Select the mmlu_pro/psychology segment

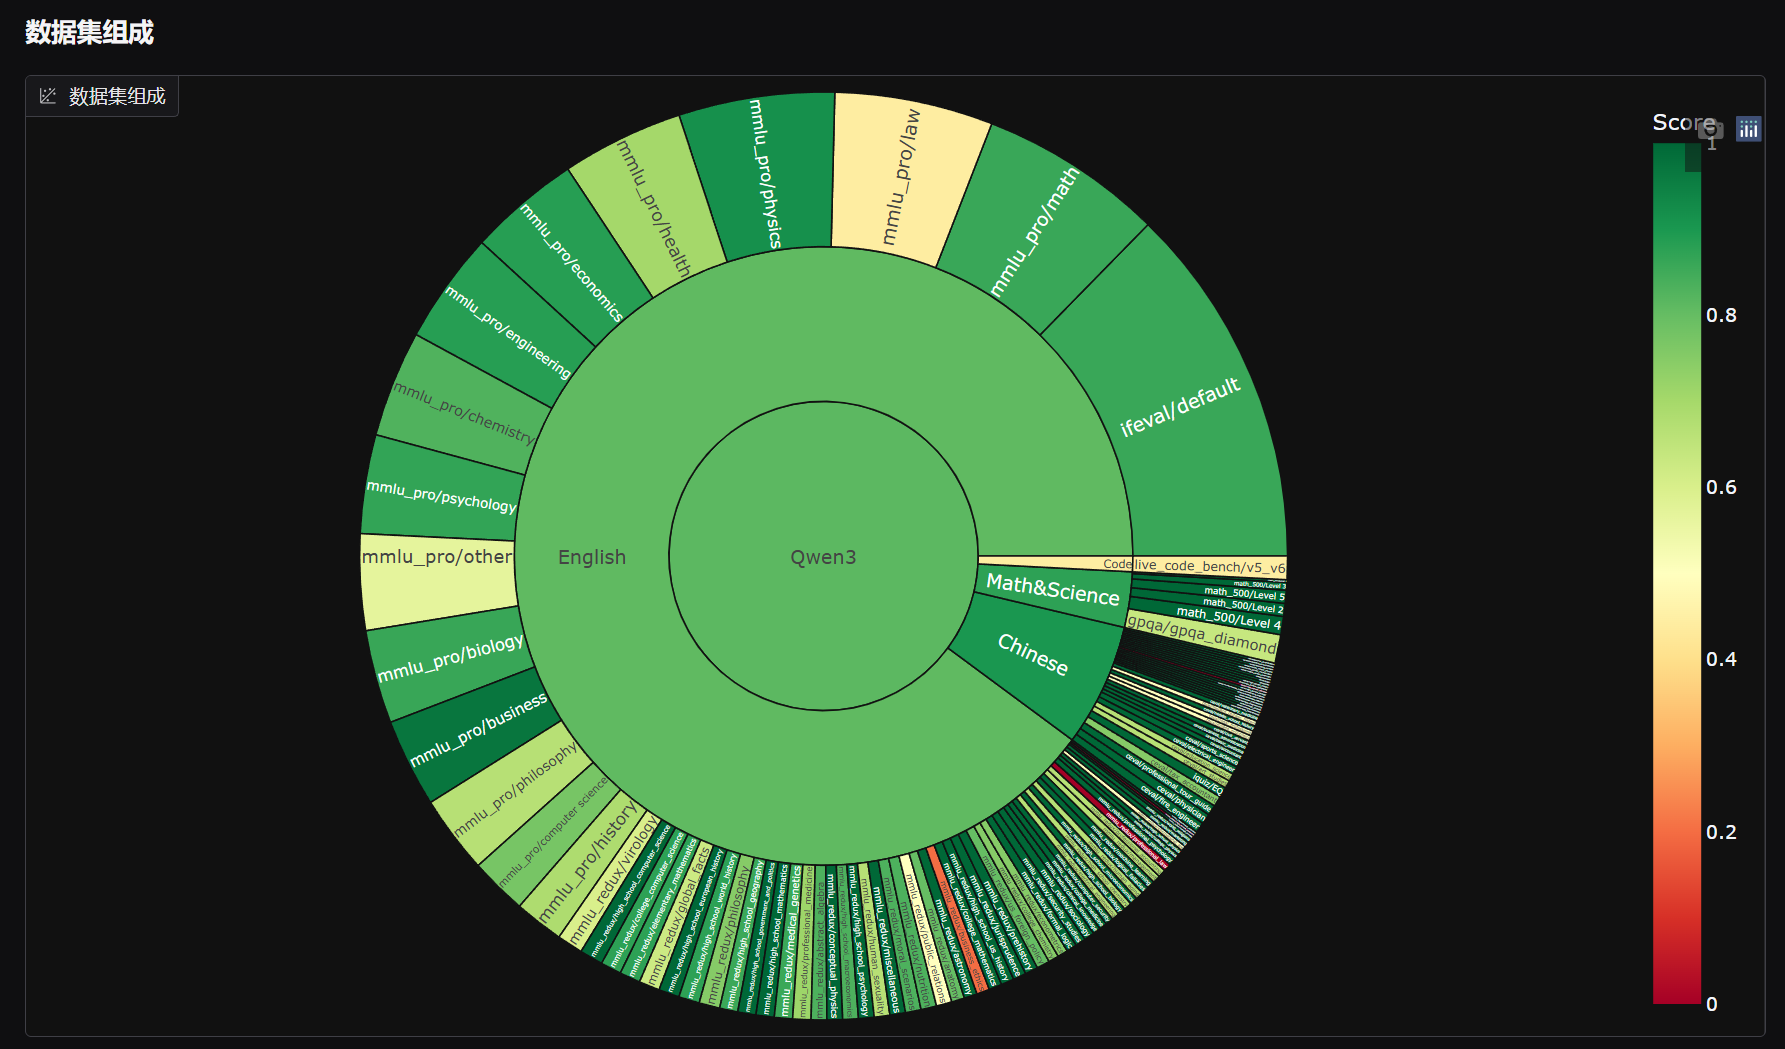pos(441,495)
